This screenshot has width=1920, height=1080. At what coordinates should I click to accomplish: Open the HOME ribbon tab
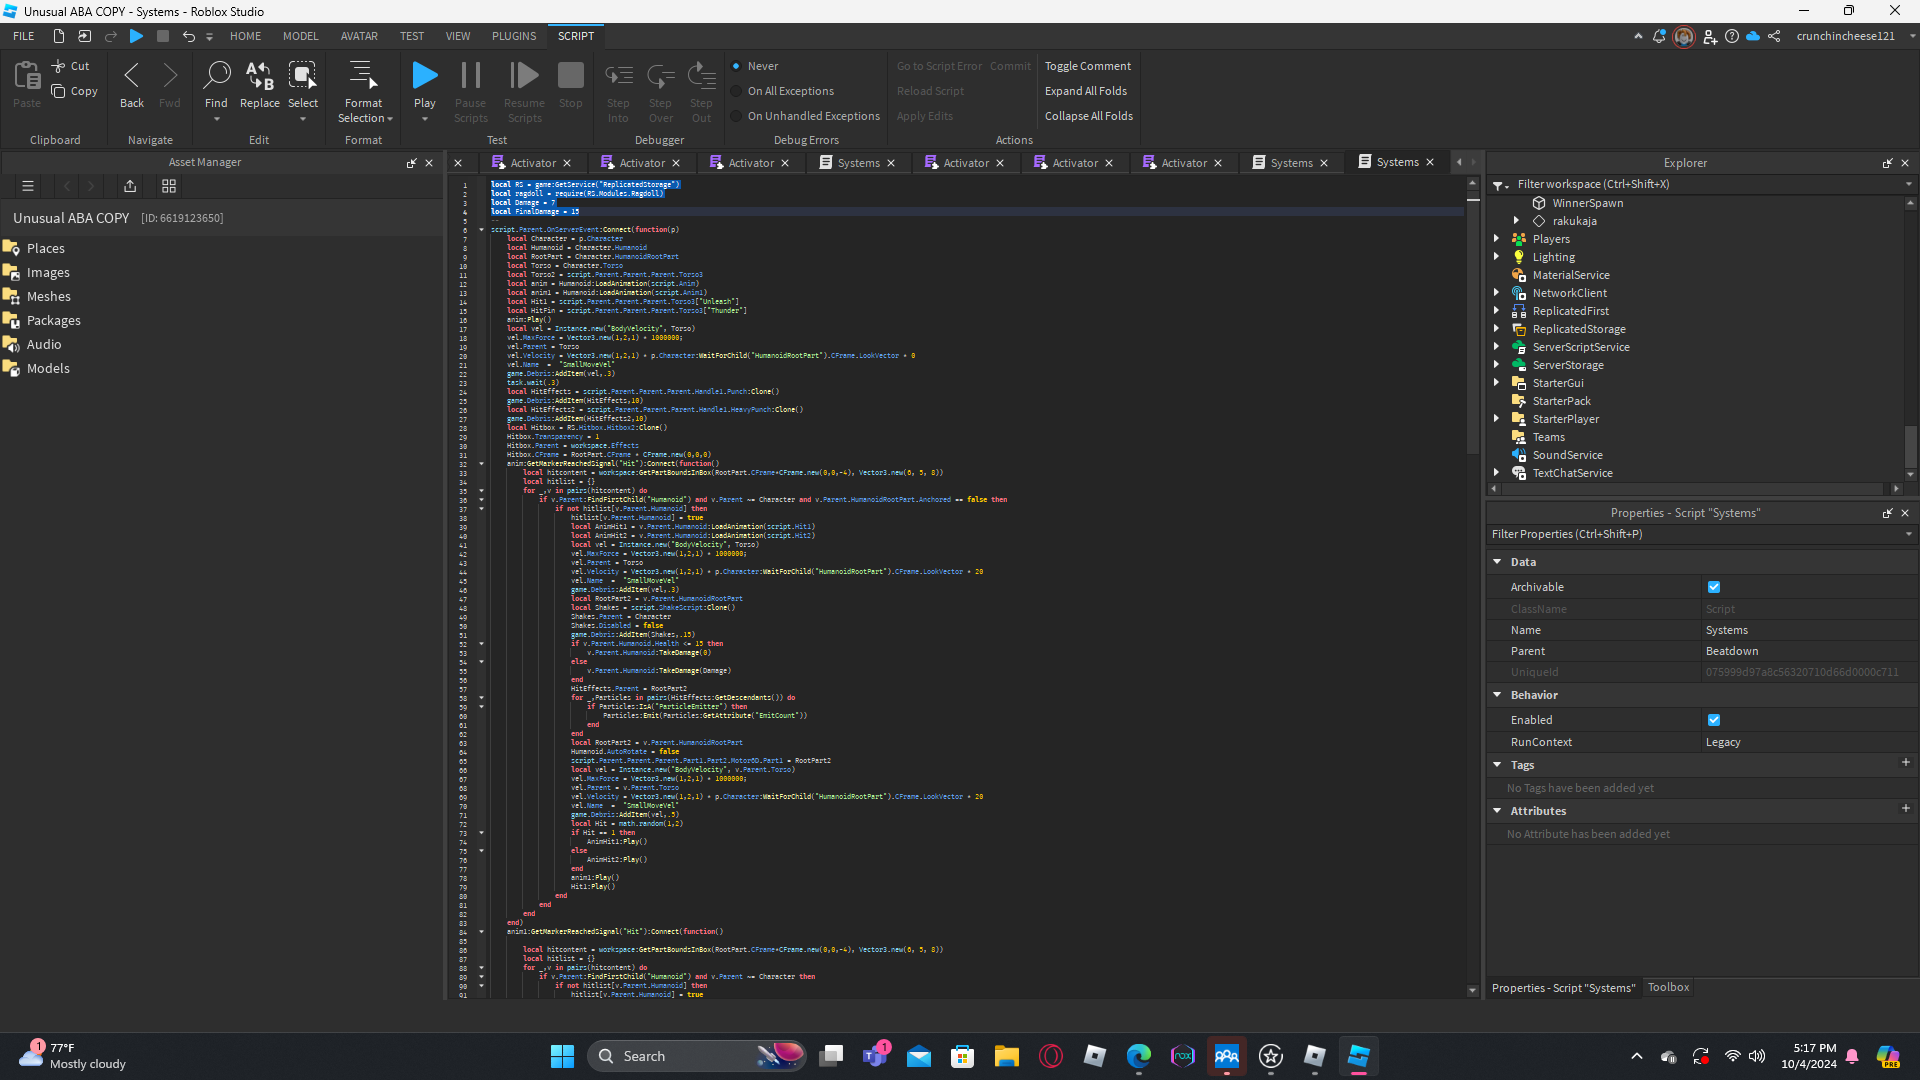(245, 36)
